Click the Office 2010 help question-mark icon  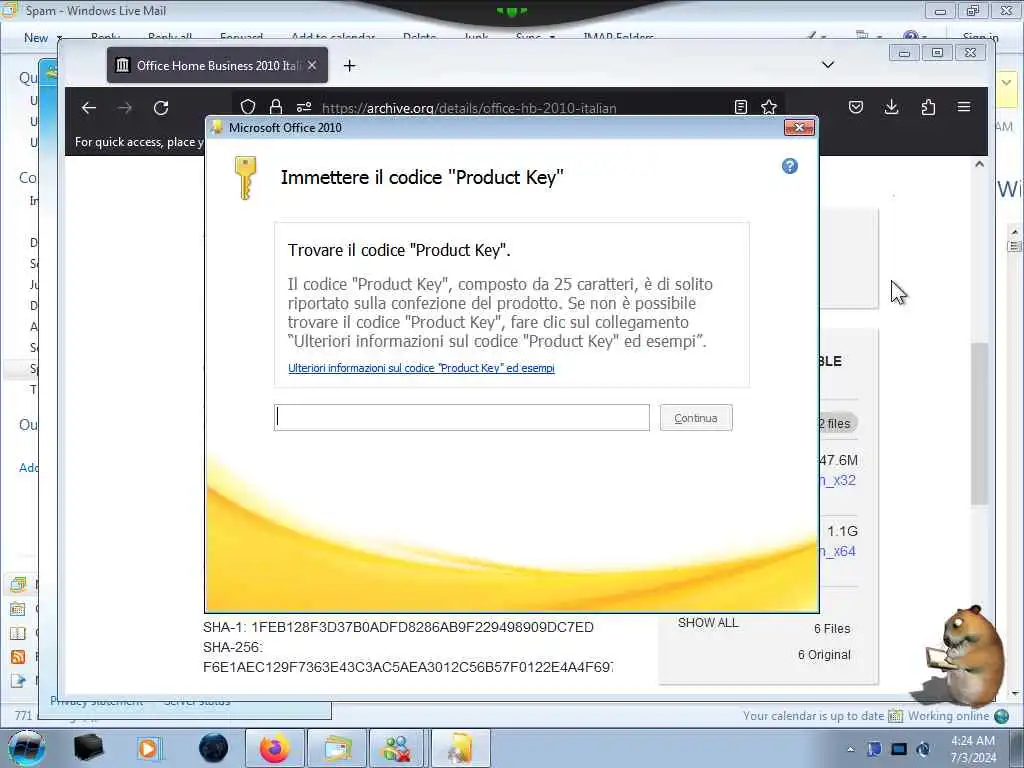[790, 166]
